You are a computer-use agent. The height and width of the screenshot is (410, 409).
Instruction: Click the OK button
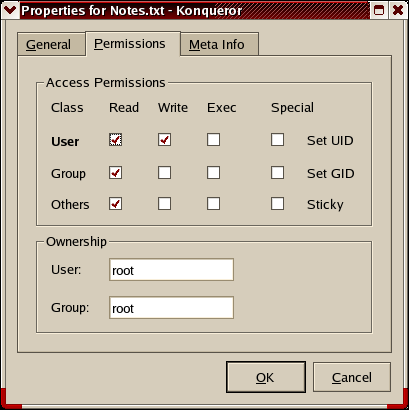(x=266, y=377)
